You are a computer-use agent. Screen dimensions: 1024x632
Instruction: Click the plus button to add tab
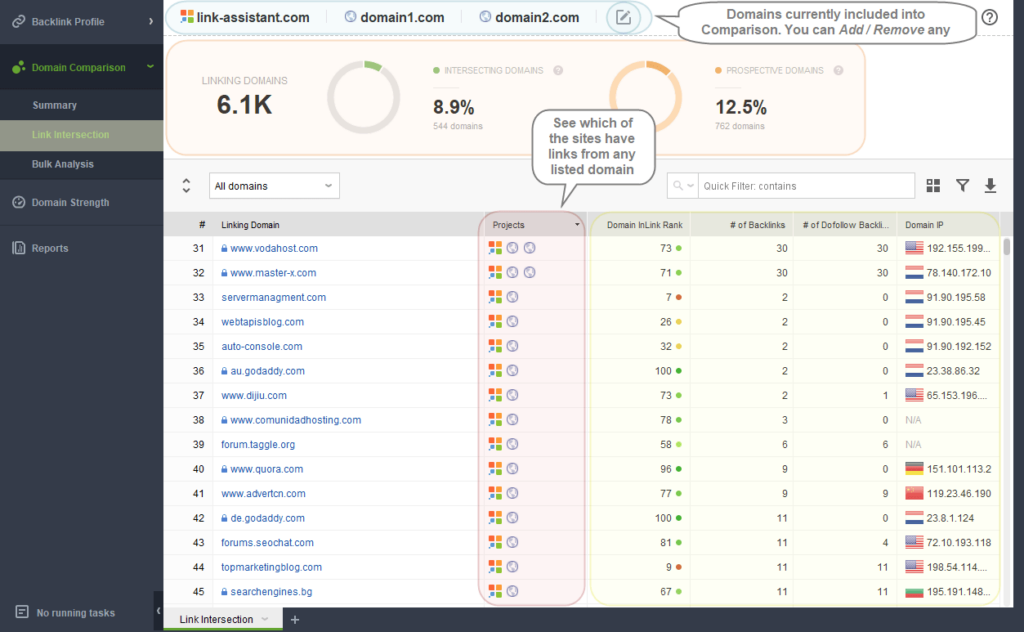point(295,620)
